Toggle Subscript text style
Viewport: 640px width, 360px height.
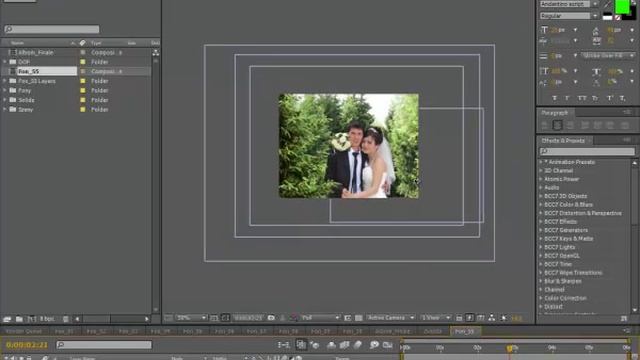point(622,98)
